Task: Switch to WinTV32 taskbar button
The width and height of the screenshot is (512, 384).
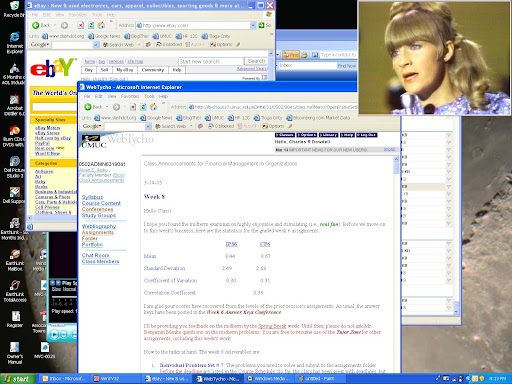Action: click(115, 379)
